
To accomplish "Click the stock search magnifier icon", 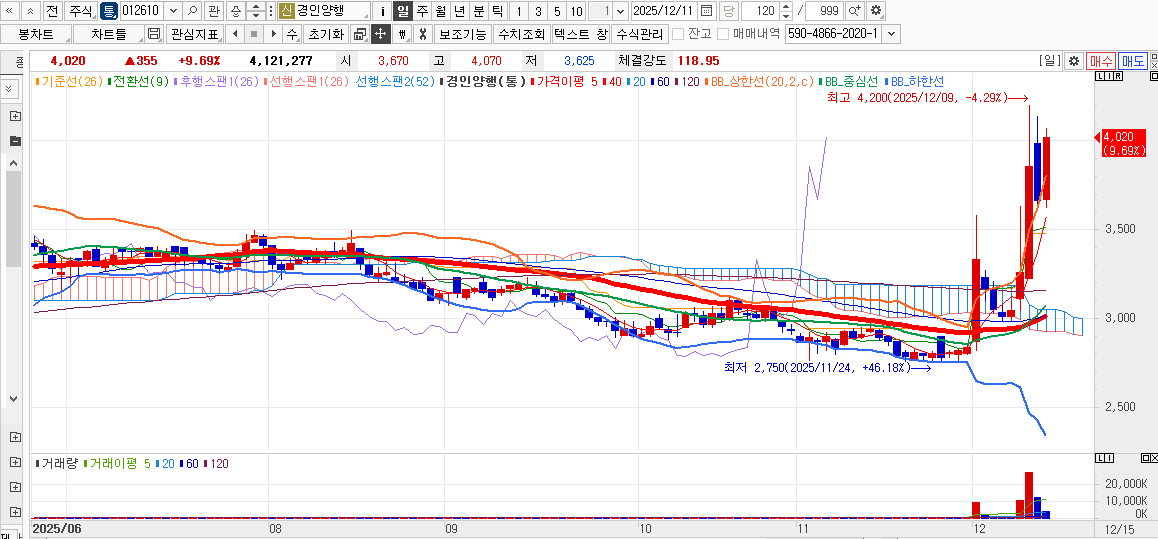I will (192, 11).
